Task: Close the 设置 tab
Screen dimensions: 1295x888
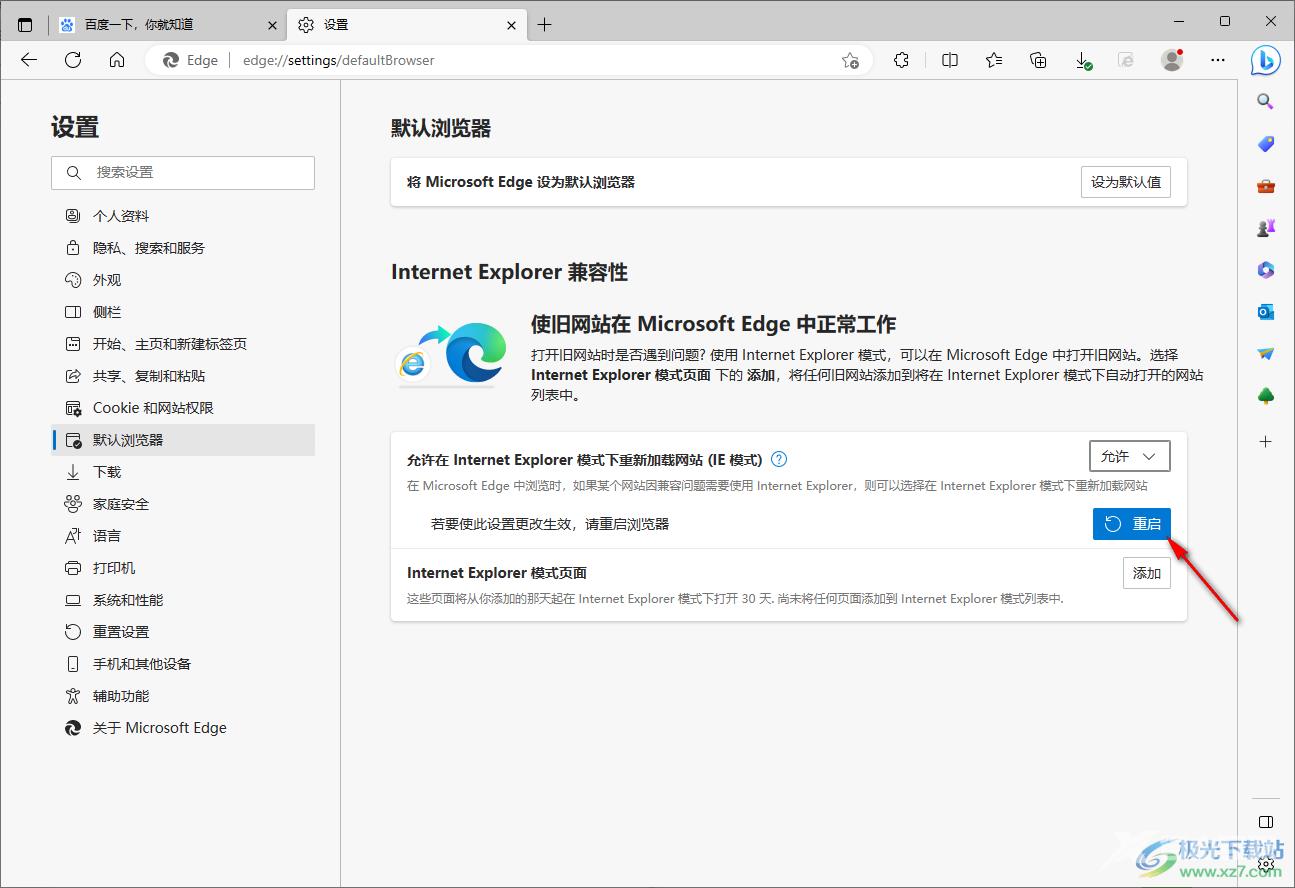Action: coord(511,25)
